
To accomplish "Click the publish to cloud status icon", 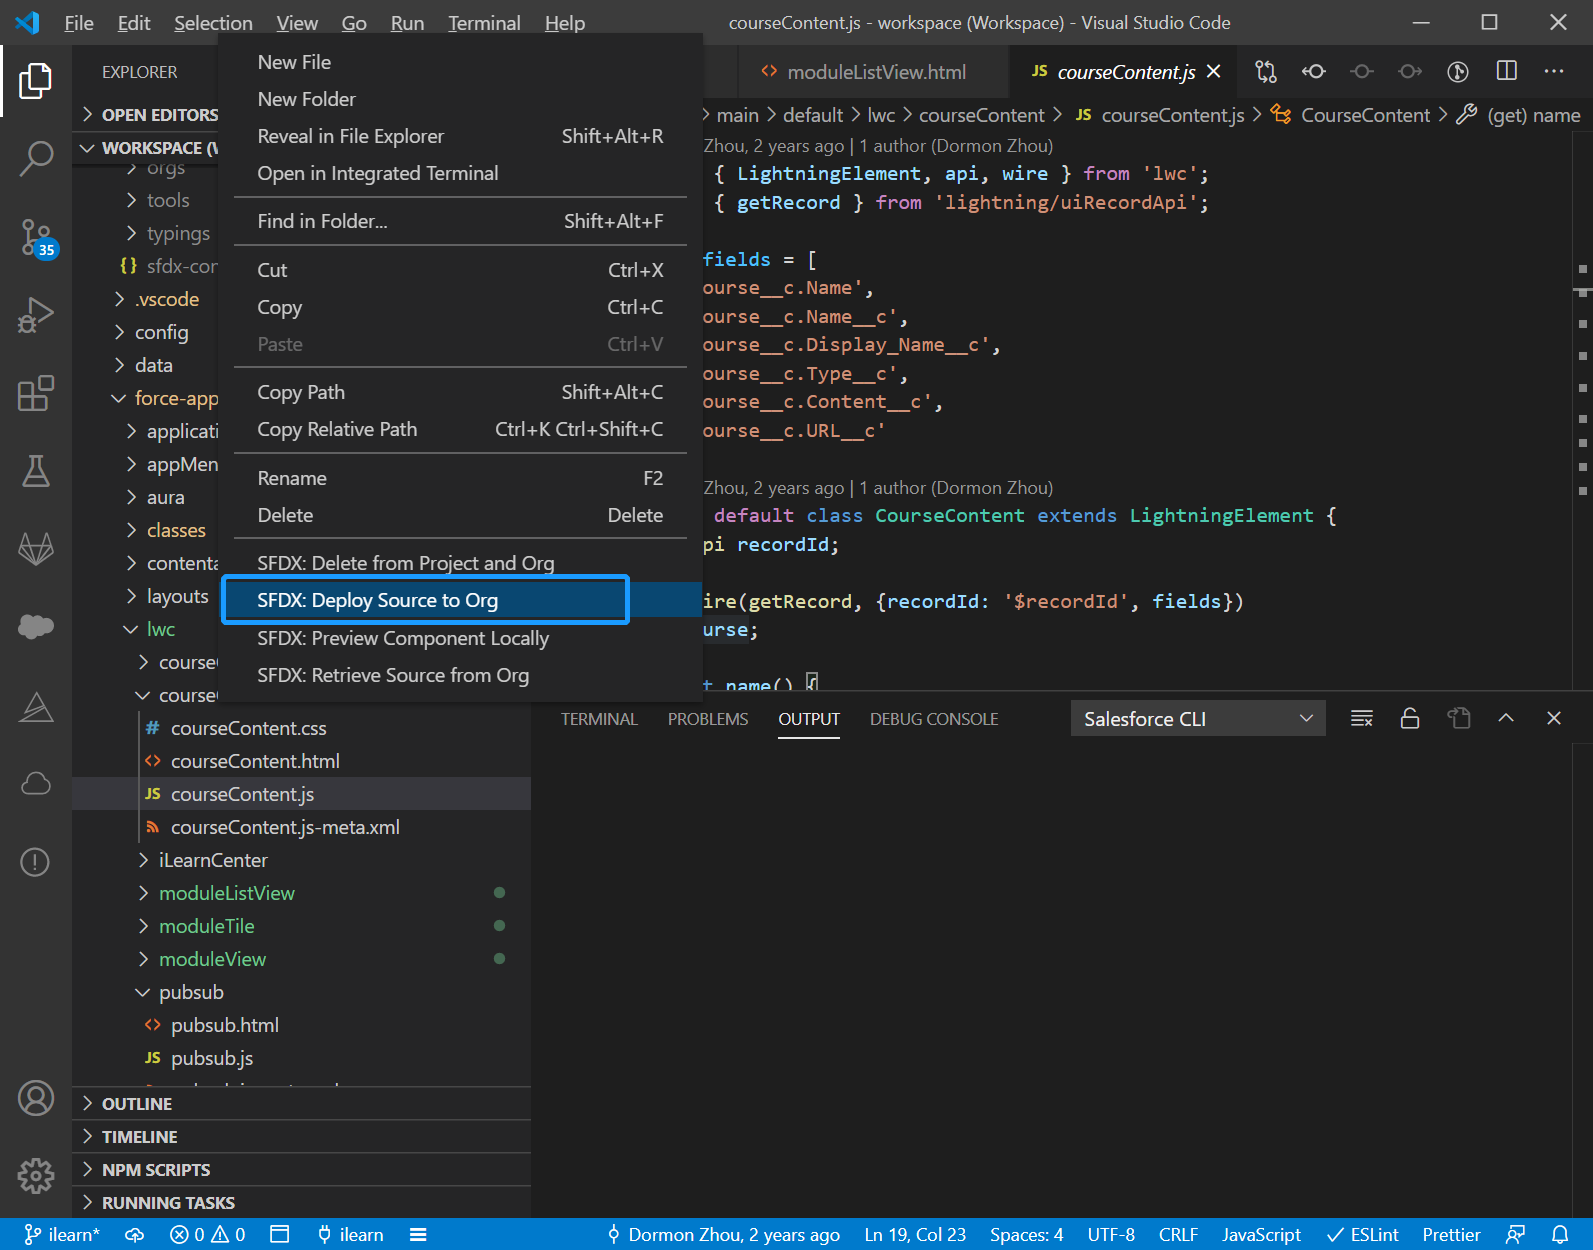I will (x=134, y=1234).
